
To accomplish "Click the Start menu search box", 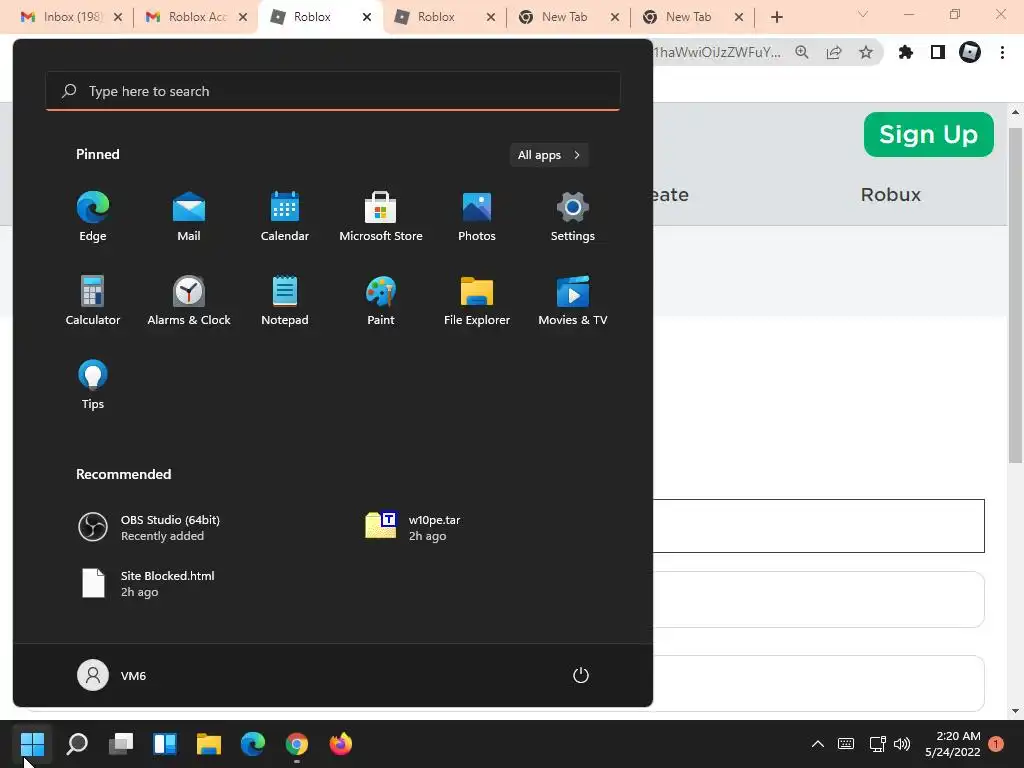I will click(333, 91).
